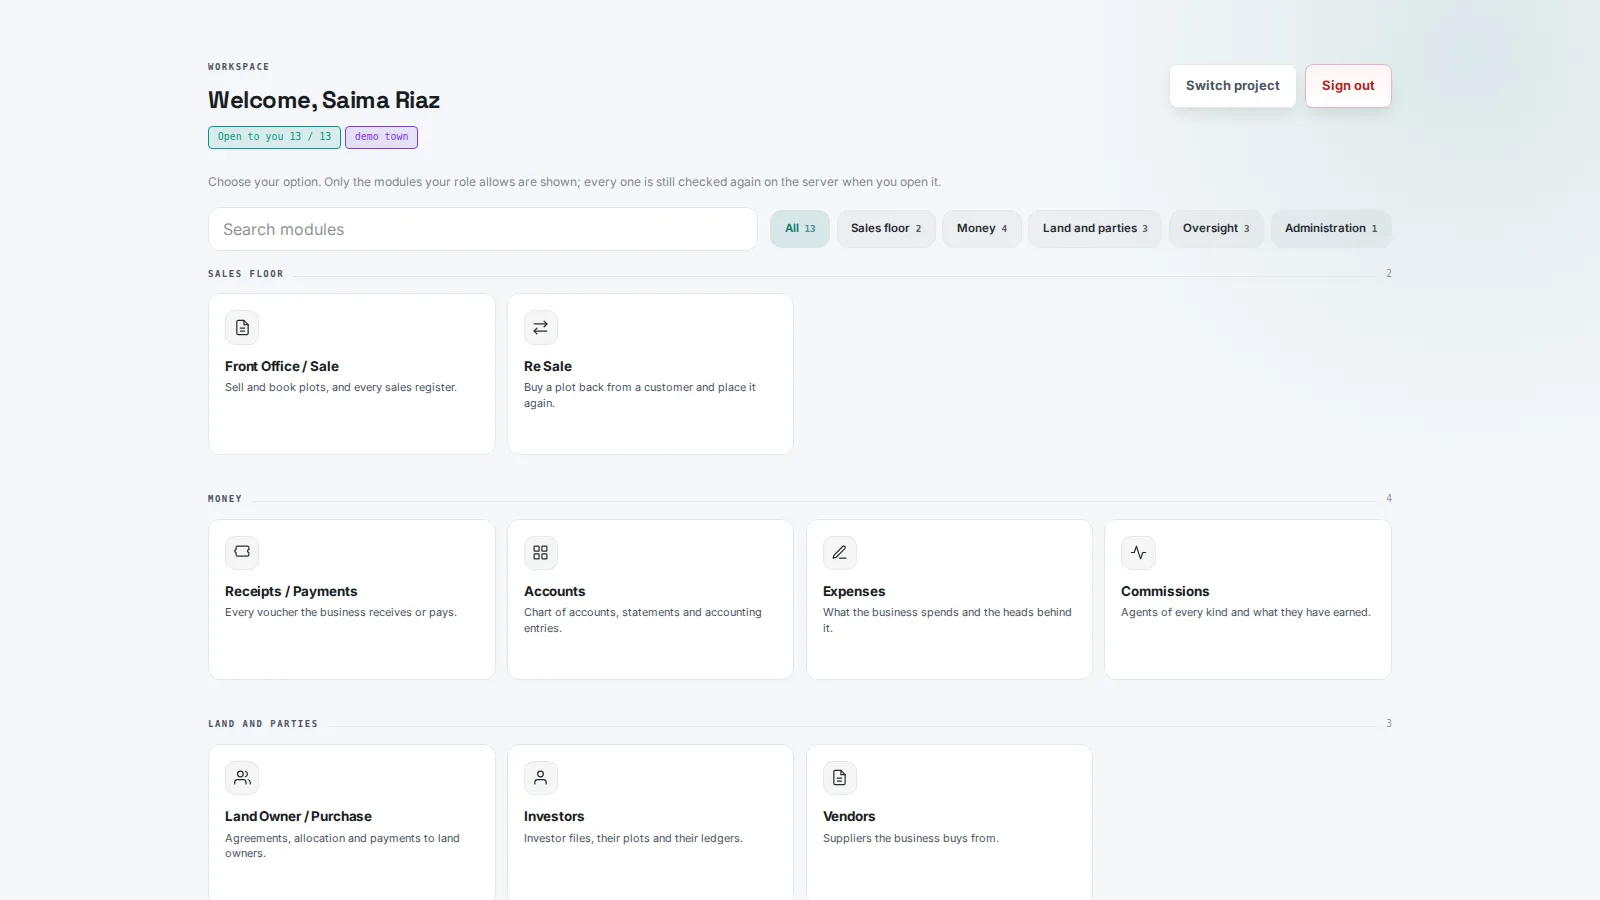Screen dimensions: 1600x900
Task: Select the Administration filter tab
Action: 1331,229
